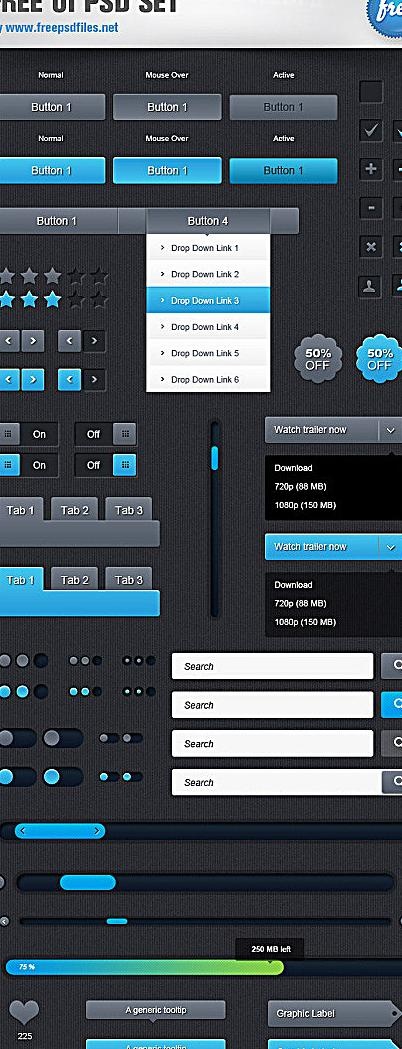This screenshot has width=402, height=1049.
Task: Click the 250 MB left tooltip
Action: pyautogui.click(x=270, y=949)
